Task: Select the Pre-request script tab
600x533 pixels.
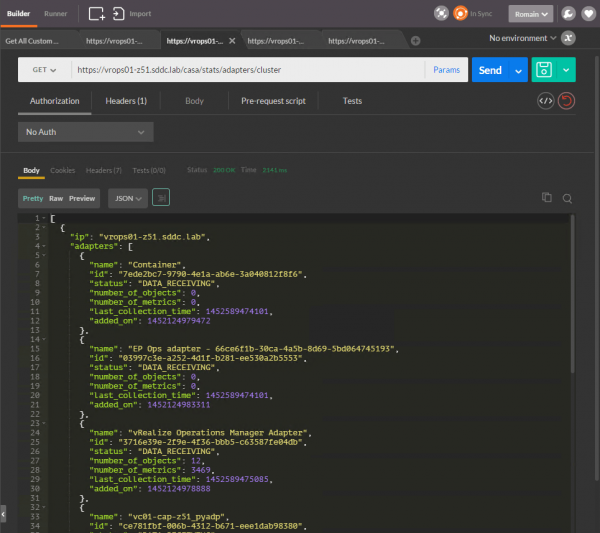Action: pos(273,101)
